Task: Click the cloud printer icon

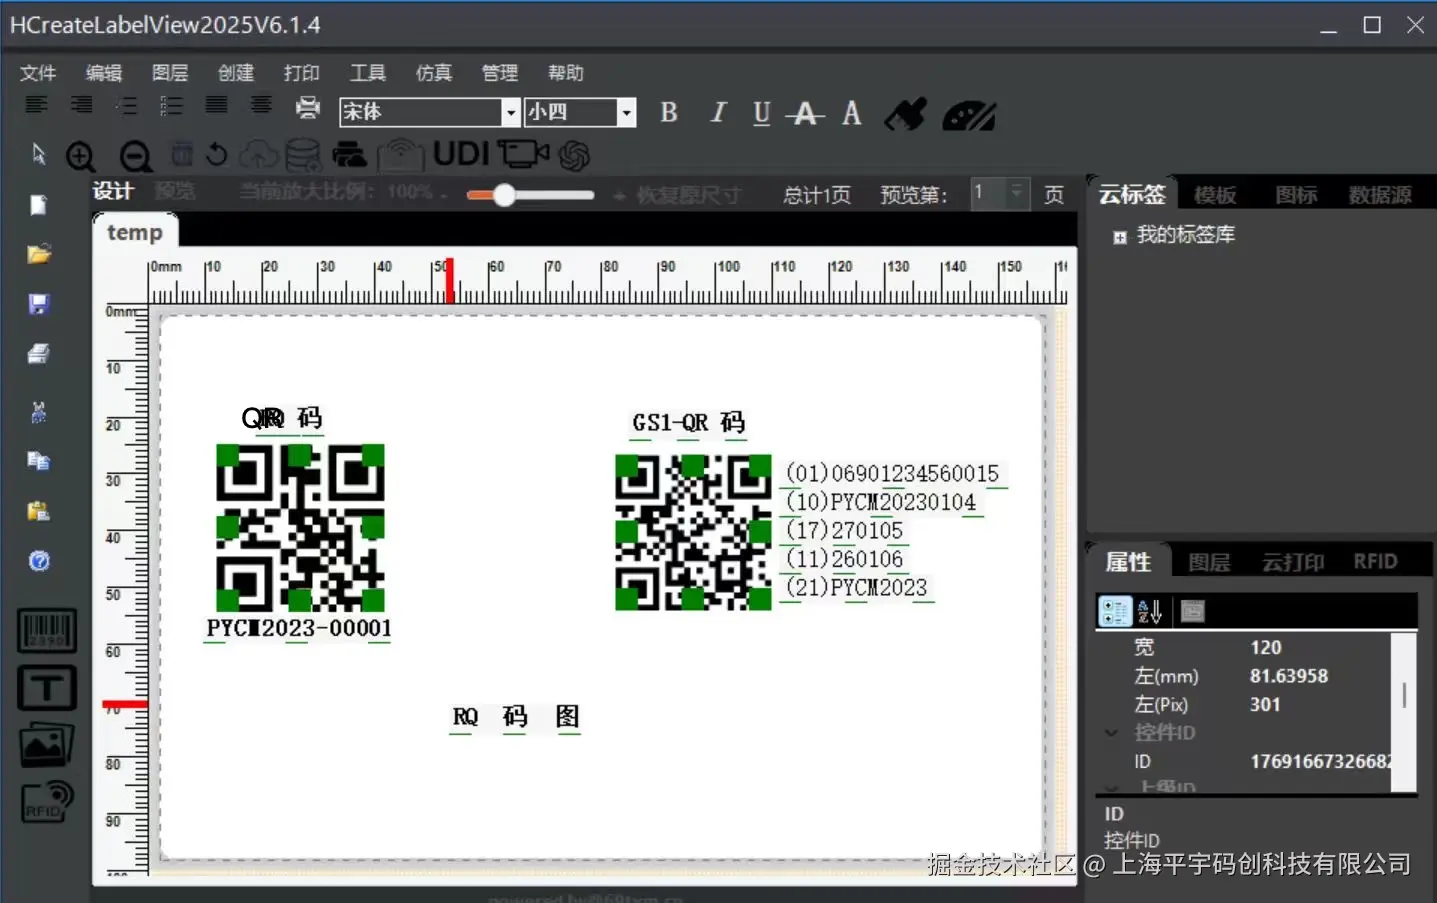Action: click(x=349, y=154)
